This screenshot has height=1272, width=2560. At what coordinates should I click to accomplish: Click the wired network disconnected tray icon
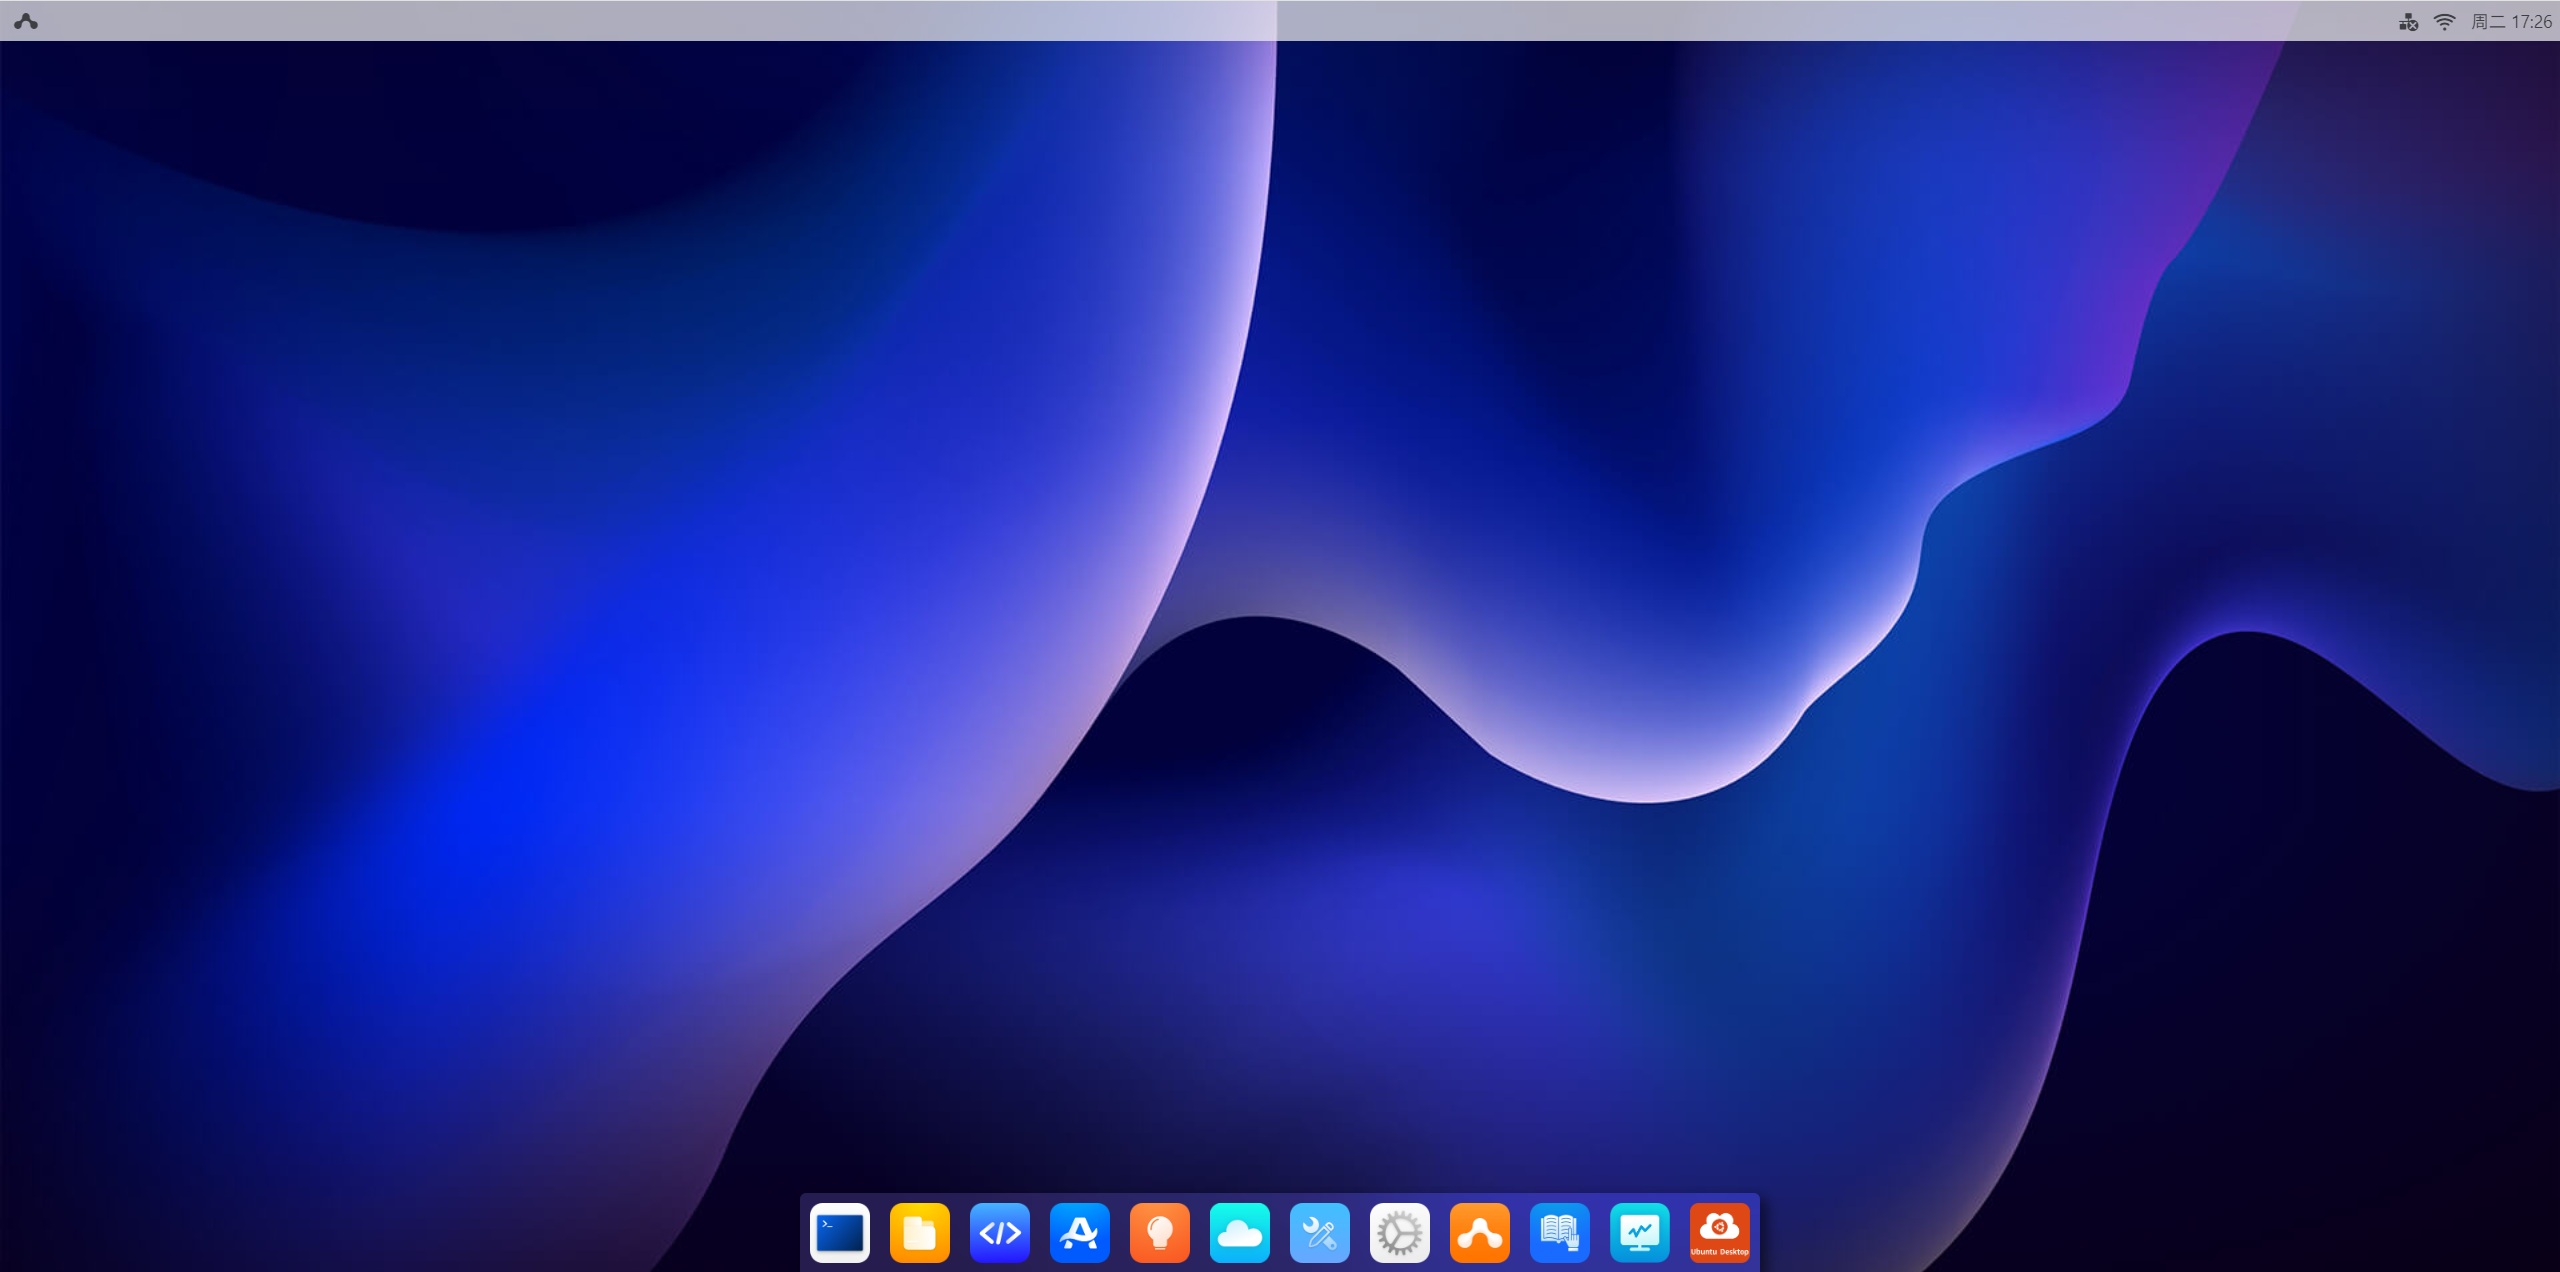click(x=2408, y=21)
